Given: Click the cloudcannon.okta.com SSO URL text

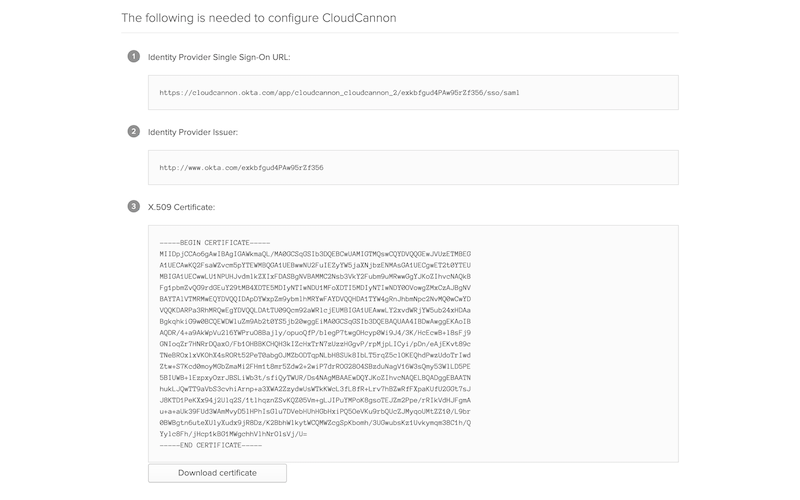Looking at the screenshot, I should pos(339,93).
